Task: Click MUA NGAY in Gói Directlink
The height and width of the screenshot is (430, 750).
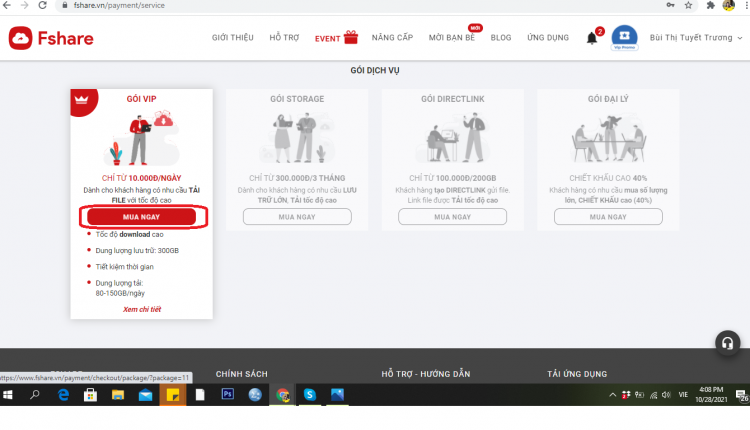Action: pos(452,217)
